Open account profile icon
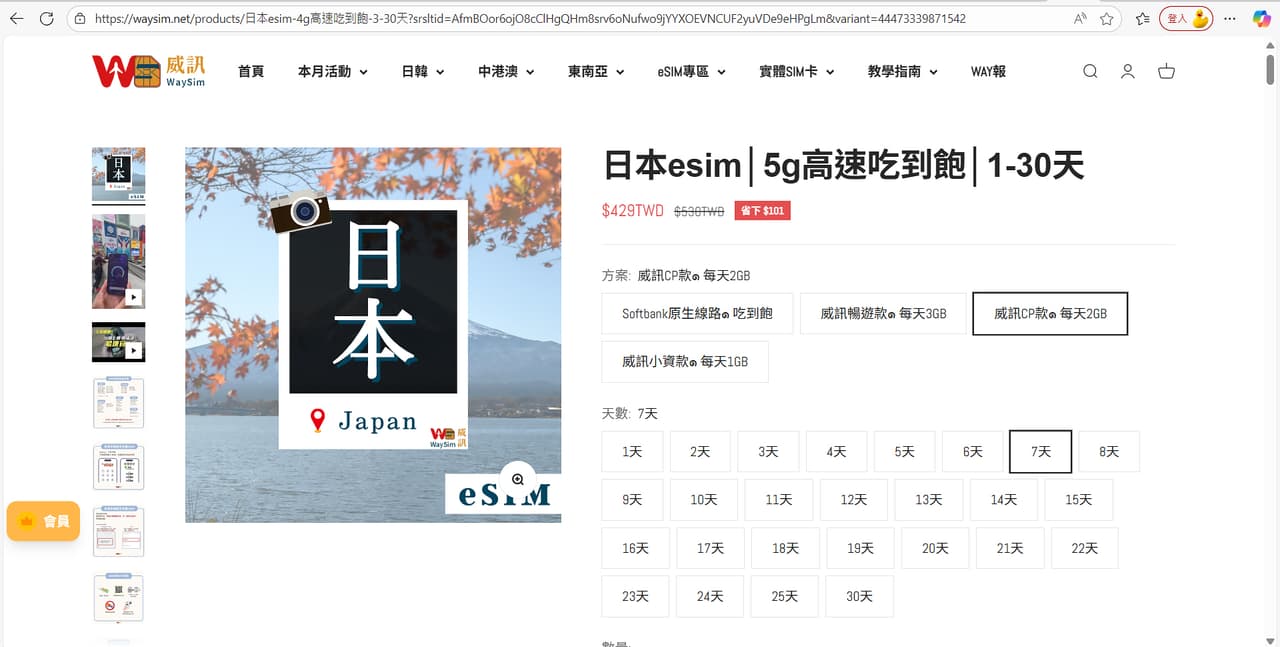This screenshot has height=647, width=1280. (1127, 71)
